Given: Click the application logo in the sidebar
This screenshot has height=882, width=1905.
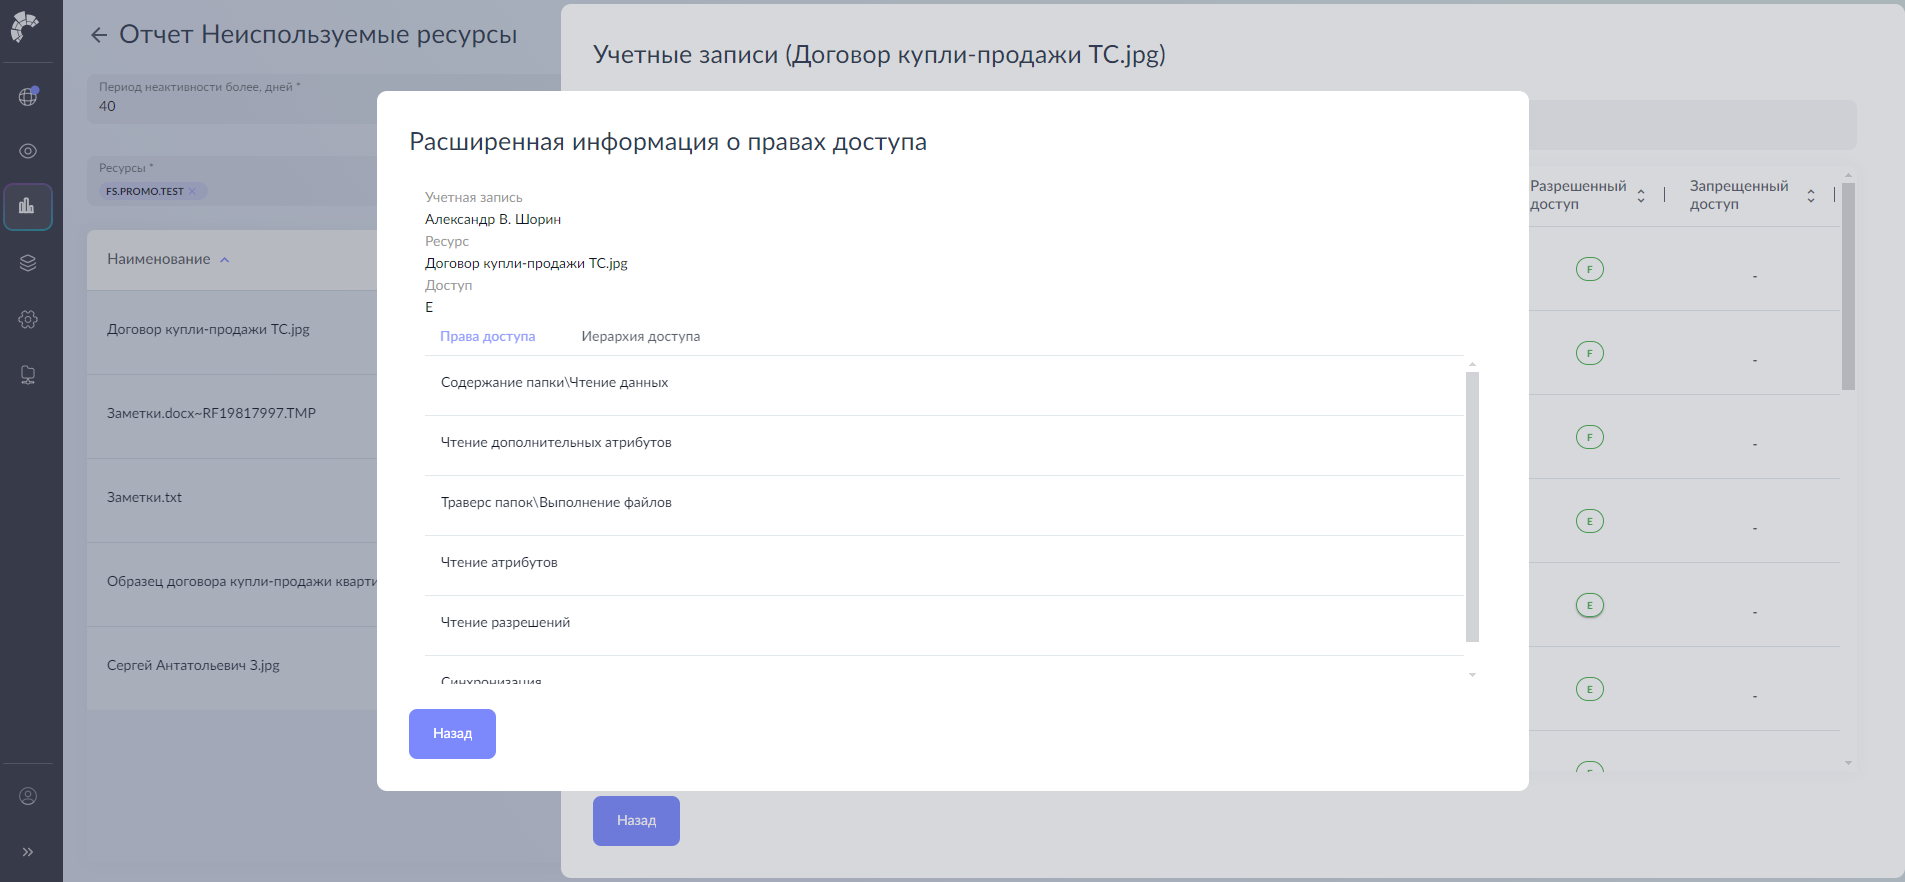Looking at the screenshot, I should click(x=25, y=27).
